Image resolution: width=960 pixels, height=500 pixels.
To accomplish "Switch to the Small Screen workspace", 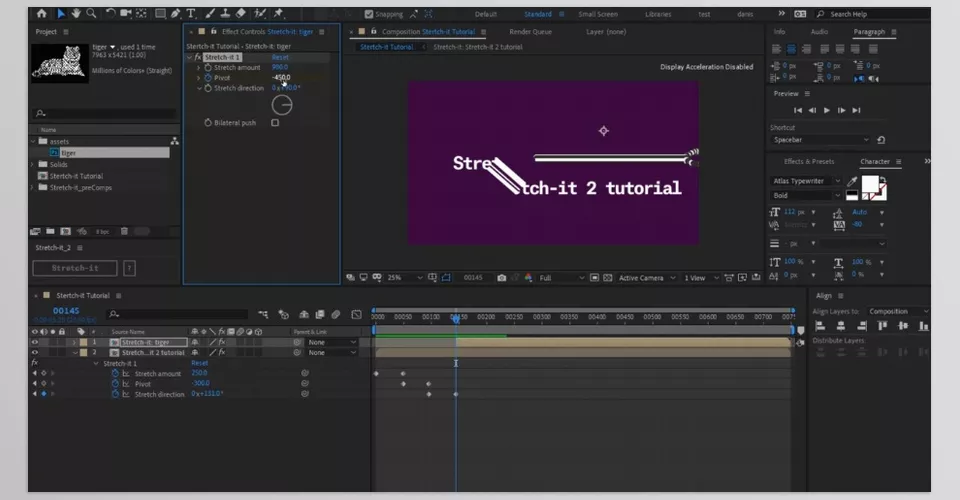I will pyautogui.click(x=598, y=14).
